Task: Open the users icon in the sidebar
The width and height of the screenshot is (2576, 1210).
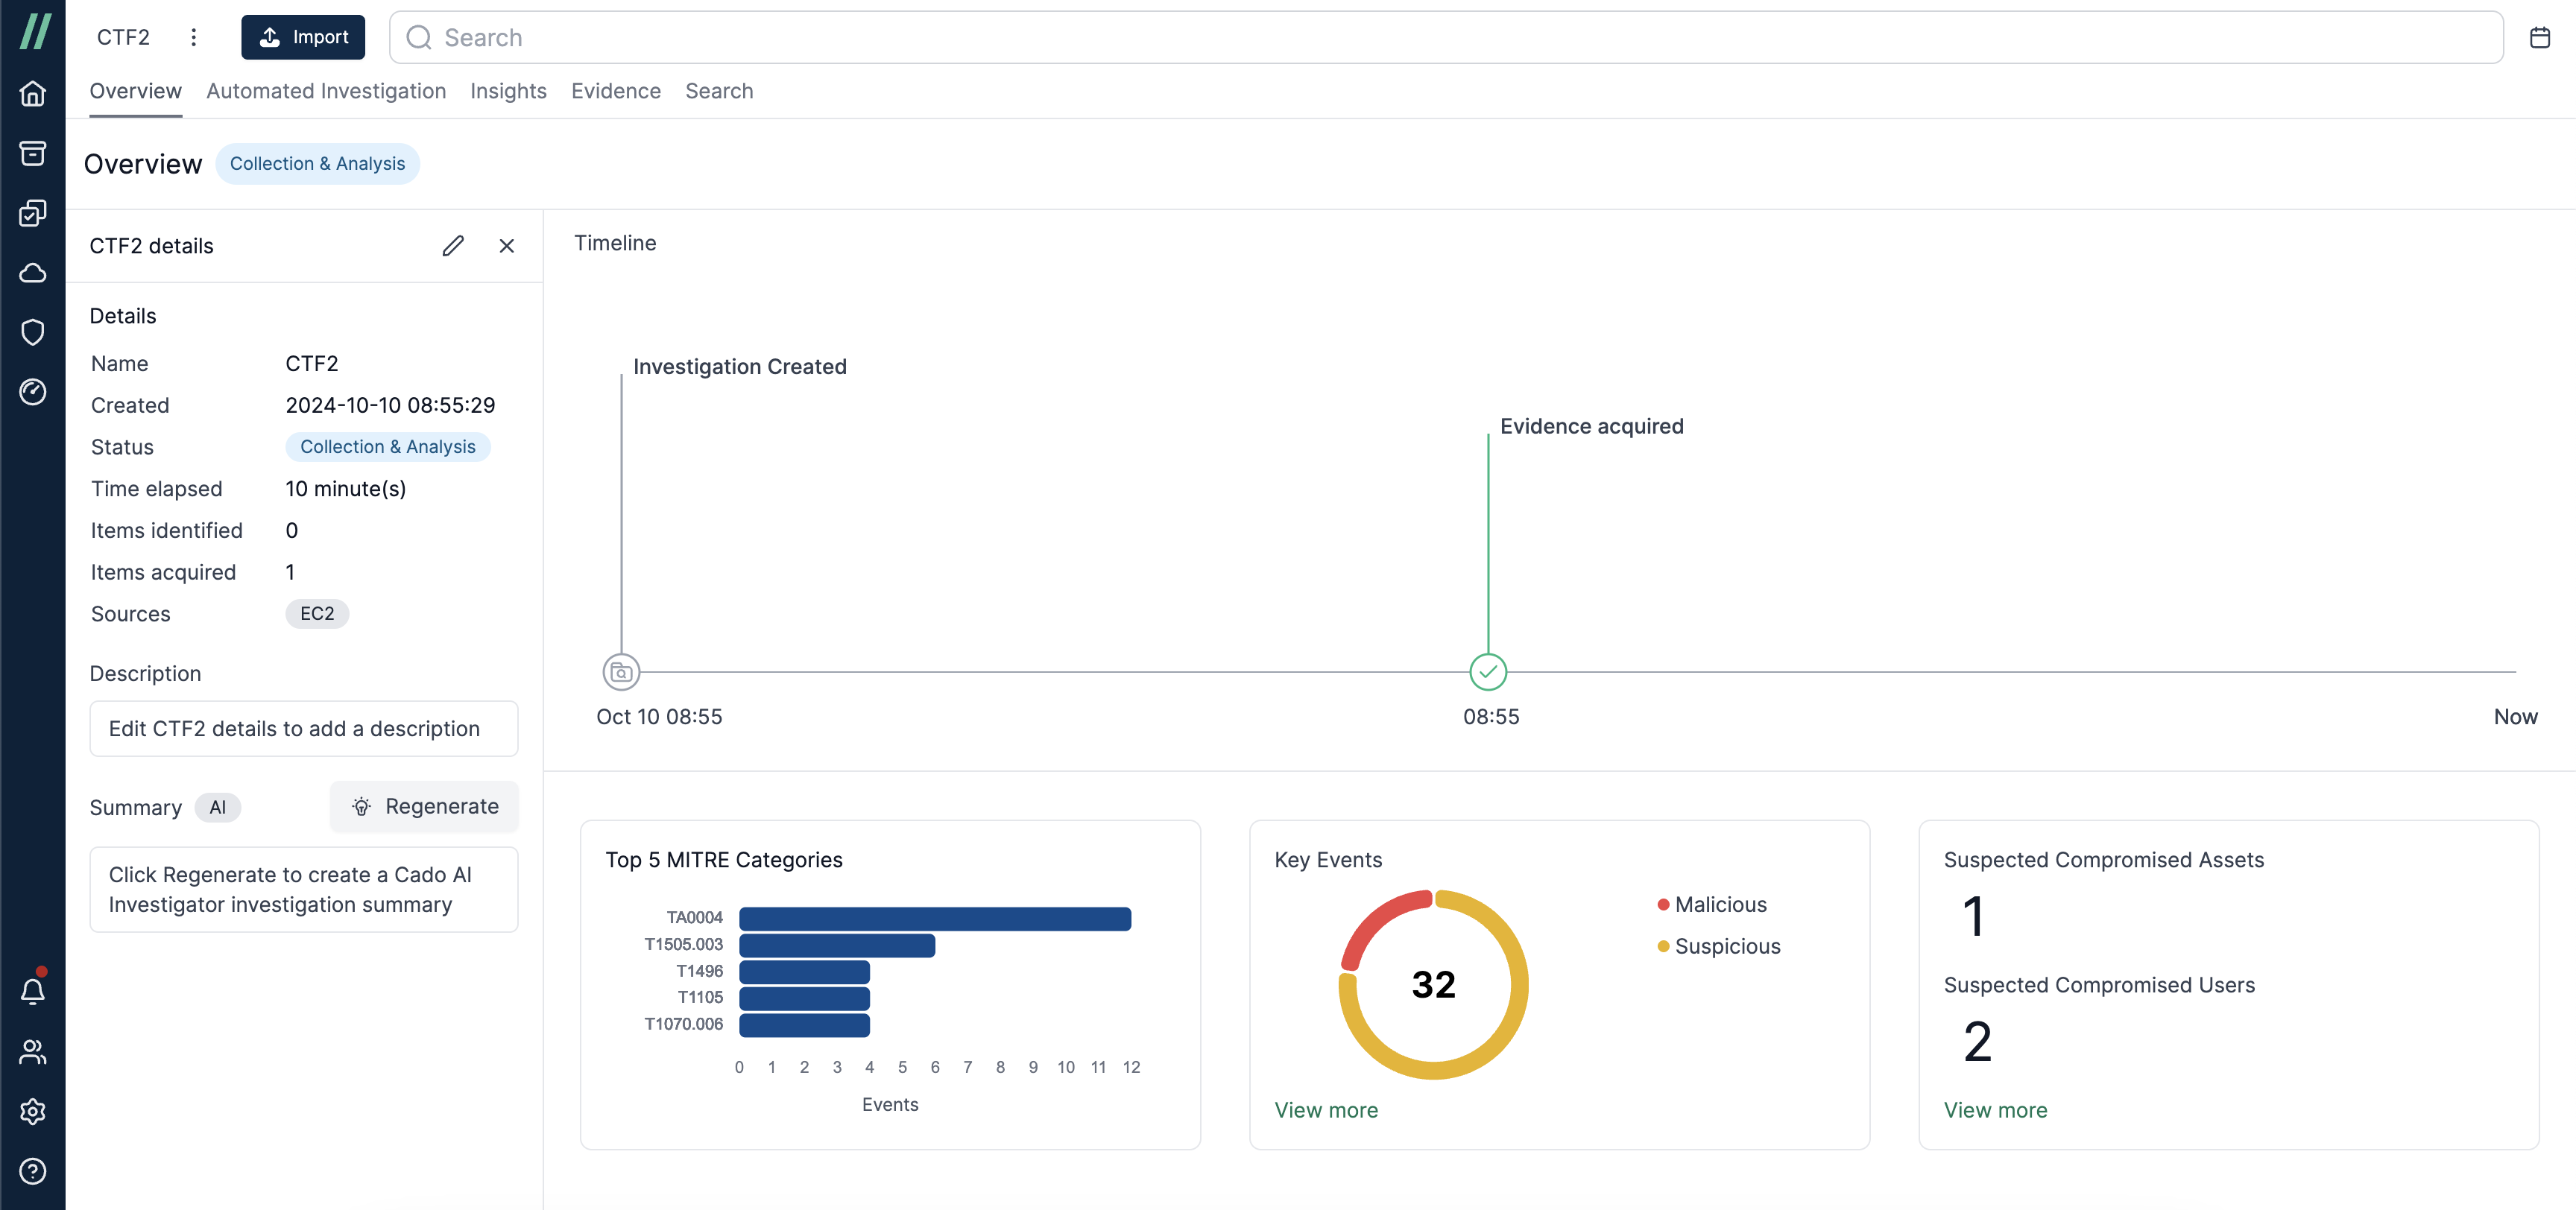Action: (x=33, y=1052)
